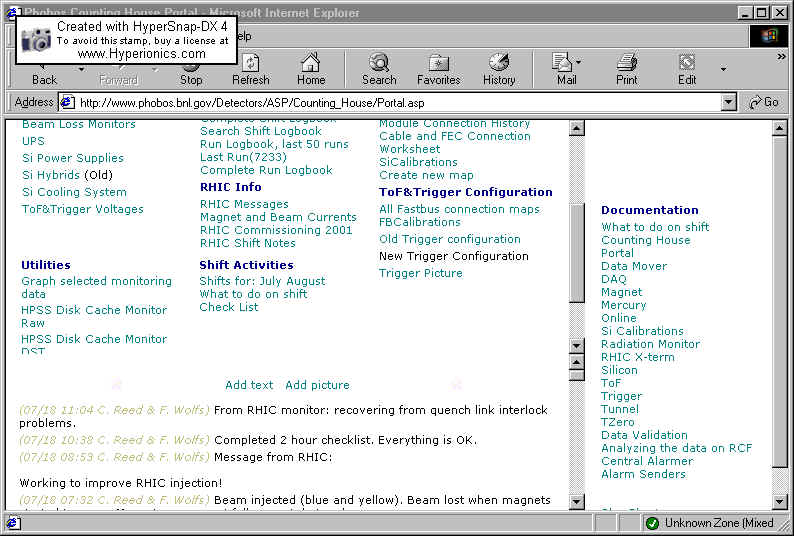Open Check List link
794x536 pixels.
(229, 307)
